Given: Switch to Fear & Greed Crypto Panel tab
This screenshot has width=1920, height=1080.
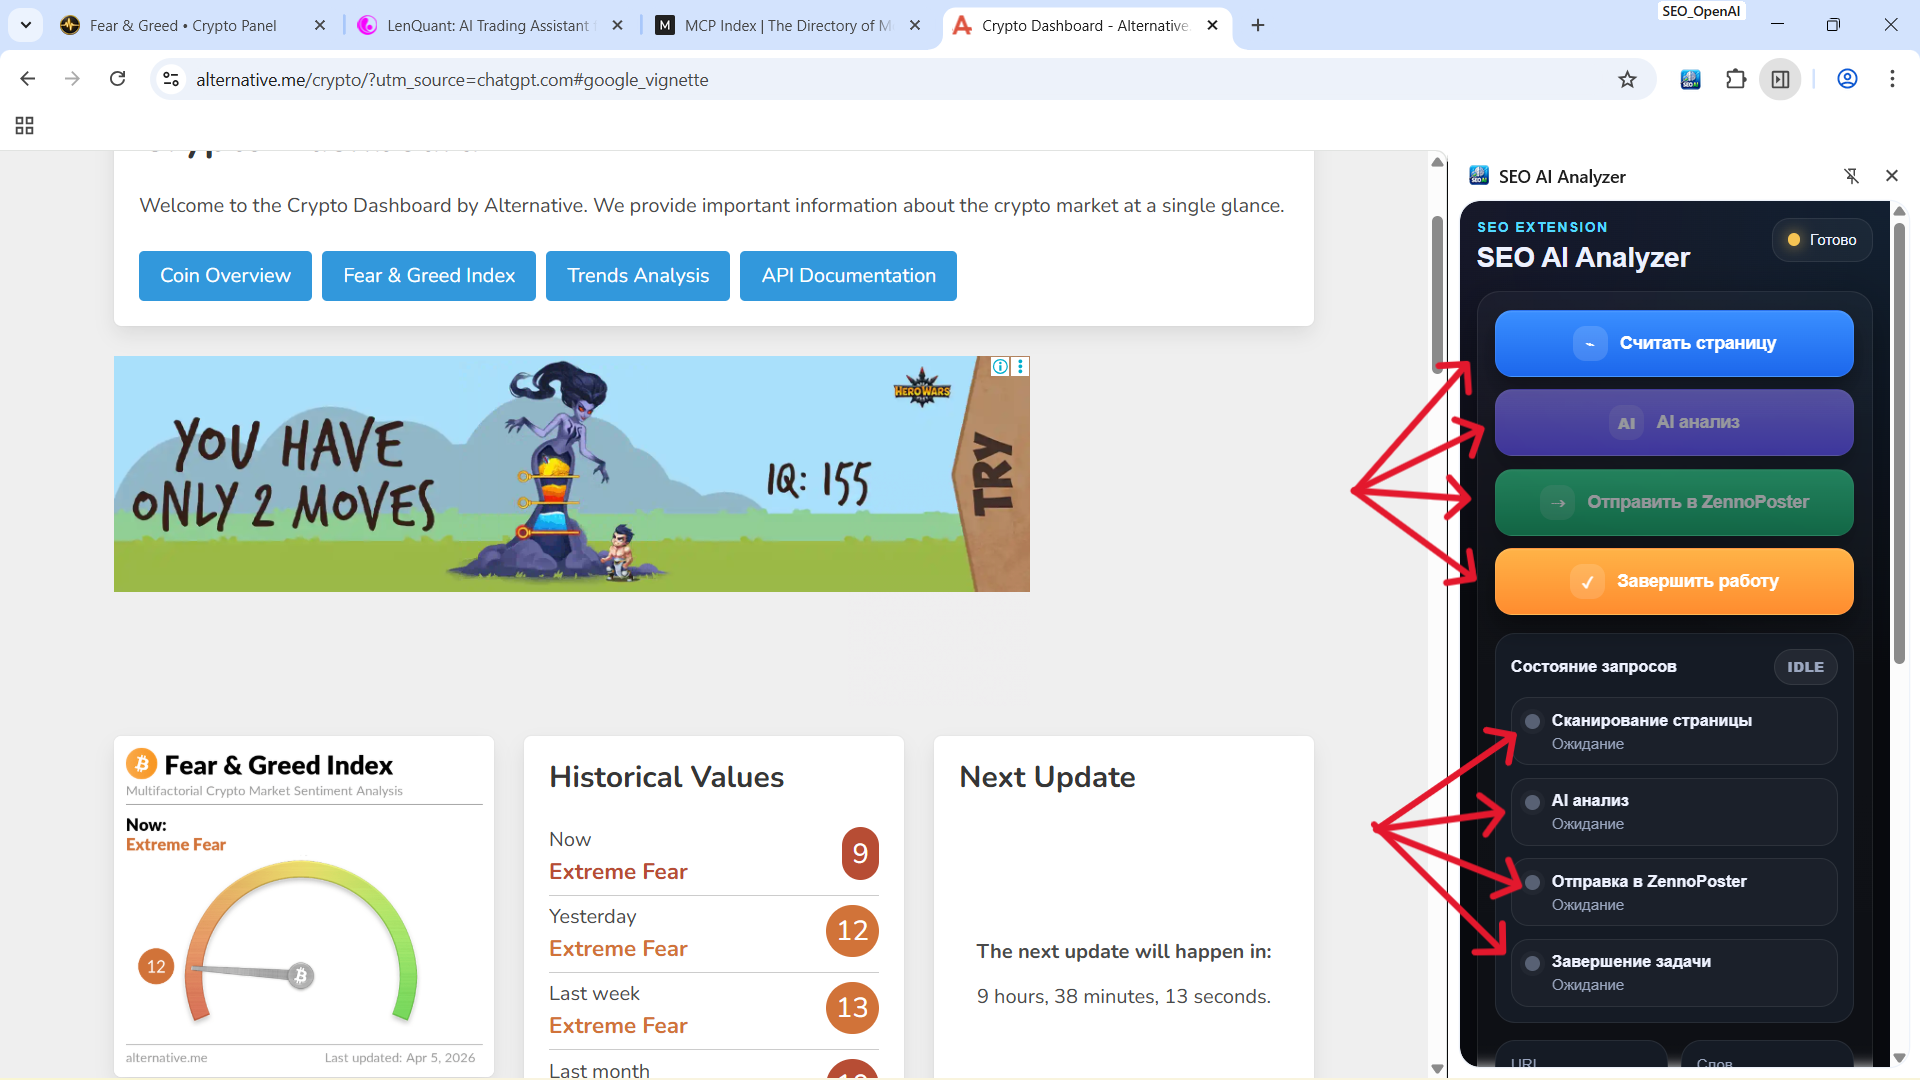Looking at the screenshot, I should (183, 25).
